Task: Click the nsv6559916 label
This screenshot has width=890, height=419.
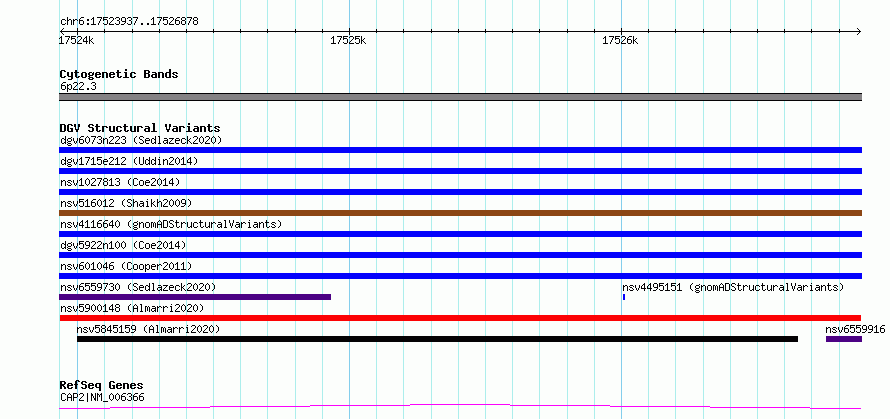Action: 855,329
